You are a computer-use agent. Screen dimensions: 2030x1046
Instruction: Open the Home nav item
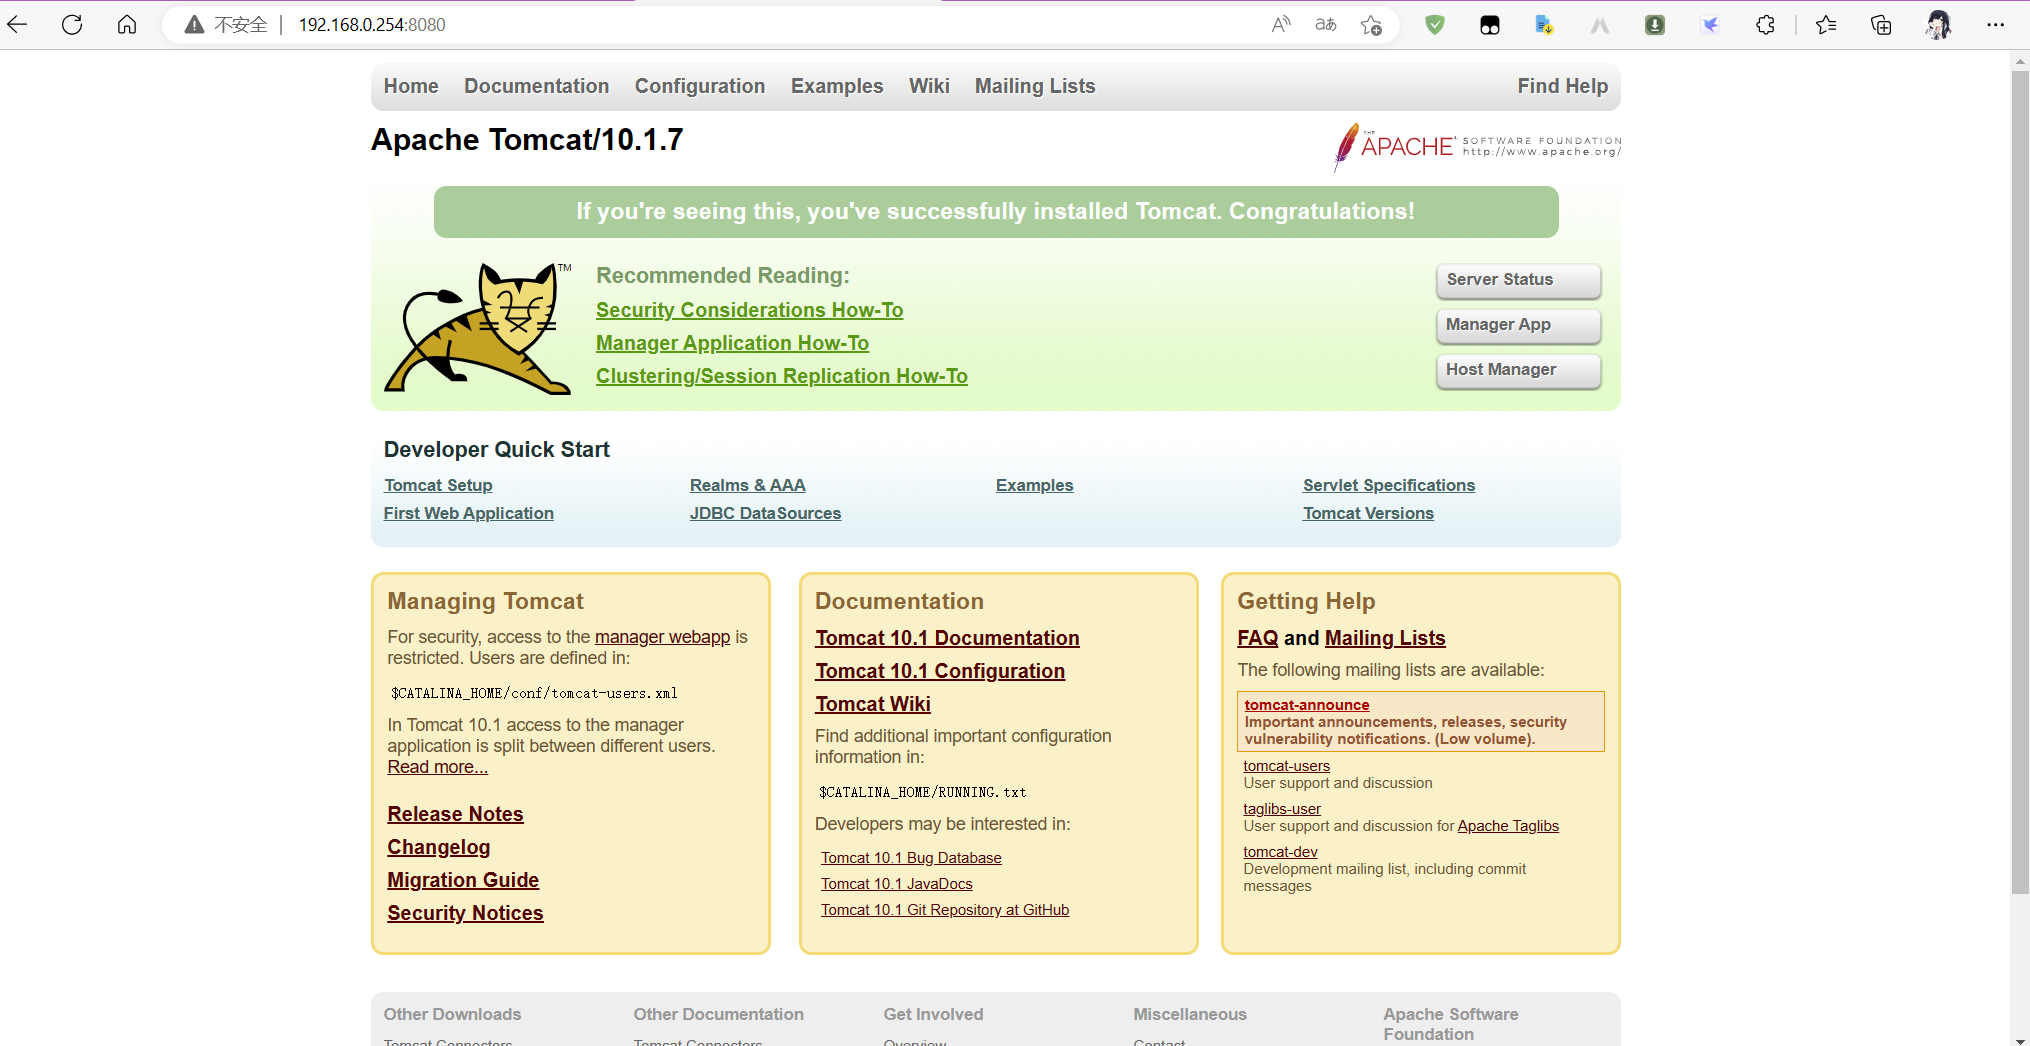[411, 86]
